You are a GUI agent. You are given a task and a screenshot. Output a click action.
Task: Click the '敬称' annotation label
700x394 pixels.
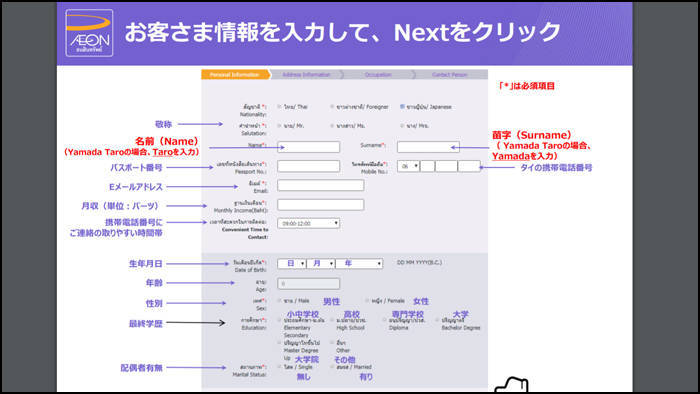[x=163, y=124]
